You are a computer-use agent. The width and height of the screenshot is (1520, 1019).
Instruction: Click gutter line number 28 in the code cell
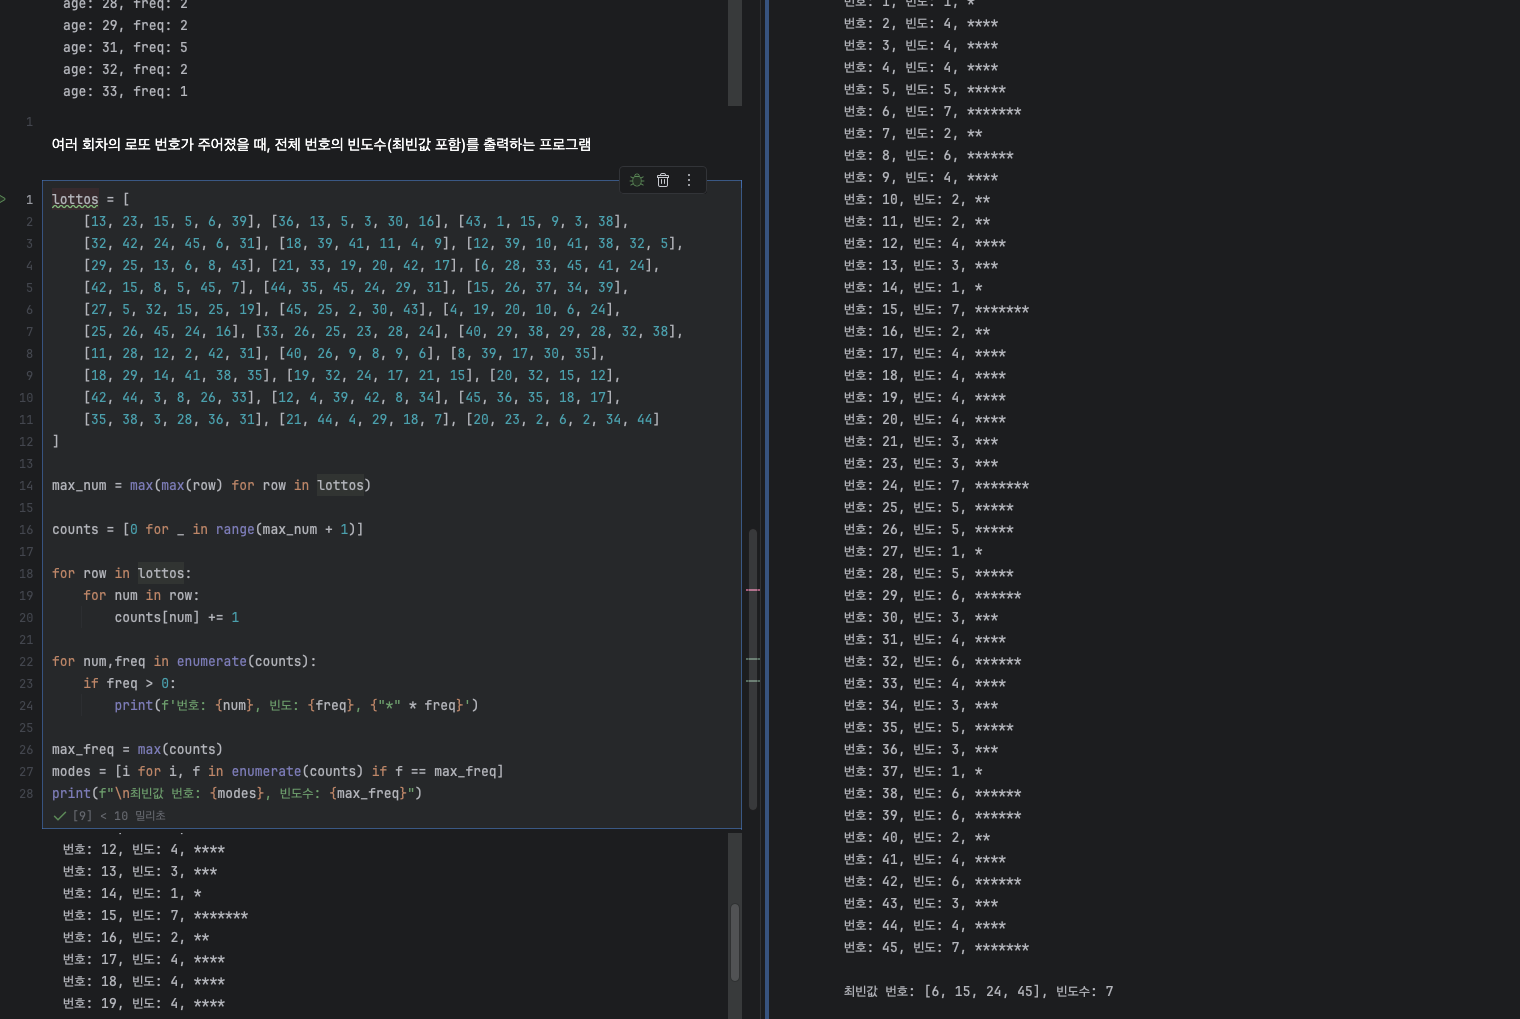[26, 793]
